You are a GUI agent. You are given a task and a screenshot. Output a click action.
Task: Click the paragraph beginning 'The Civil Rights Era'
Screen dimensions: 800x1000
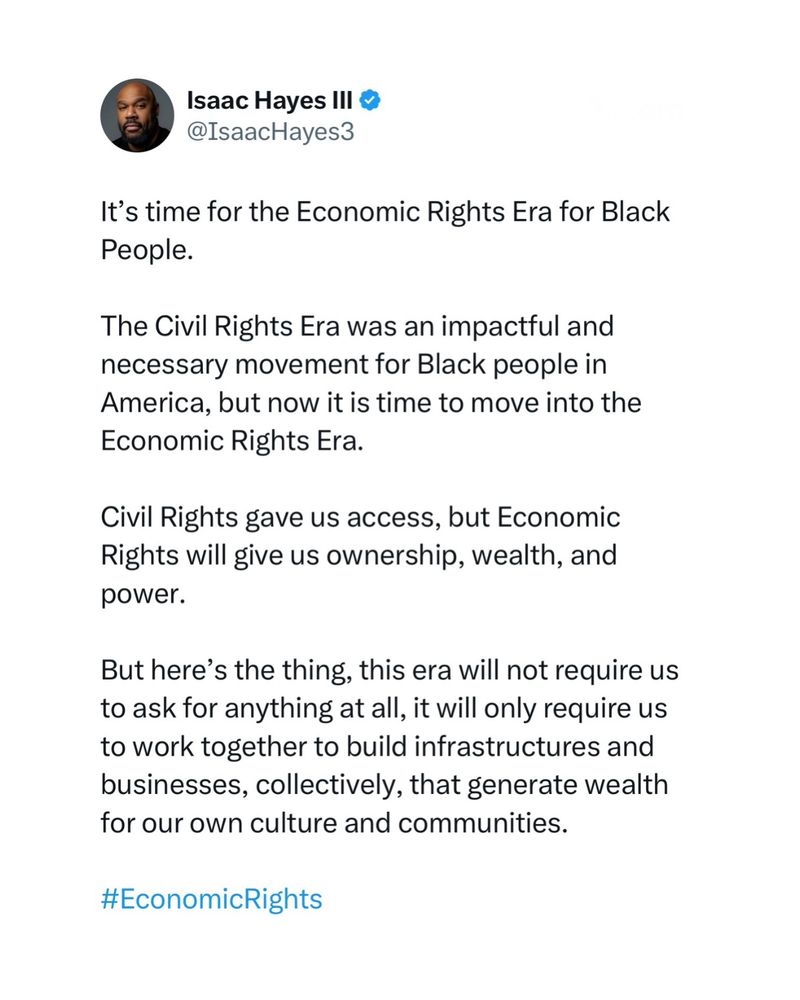(x=371, y=383)
